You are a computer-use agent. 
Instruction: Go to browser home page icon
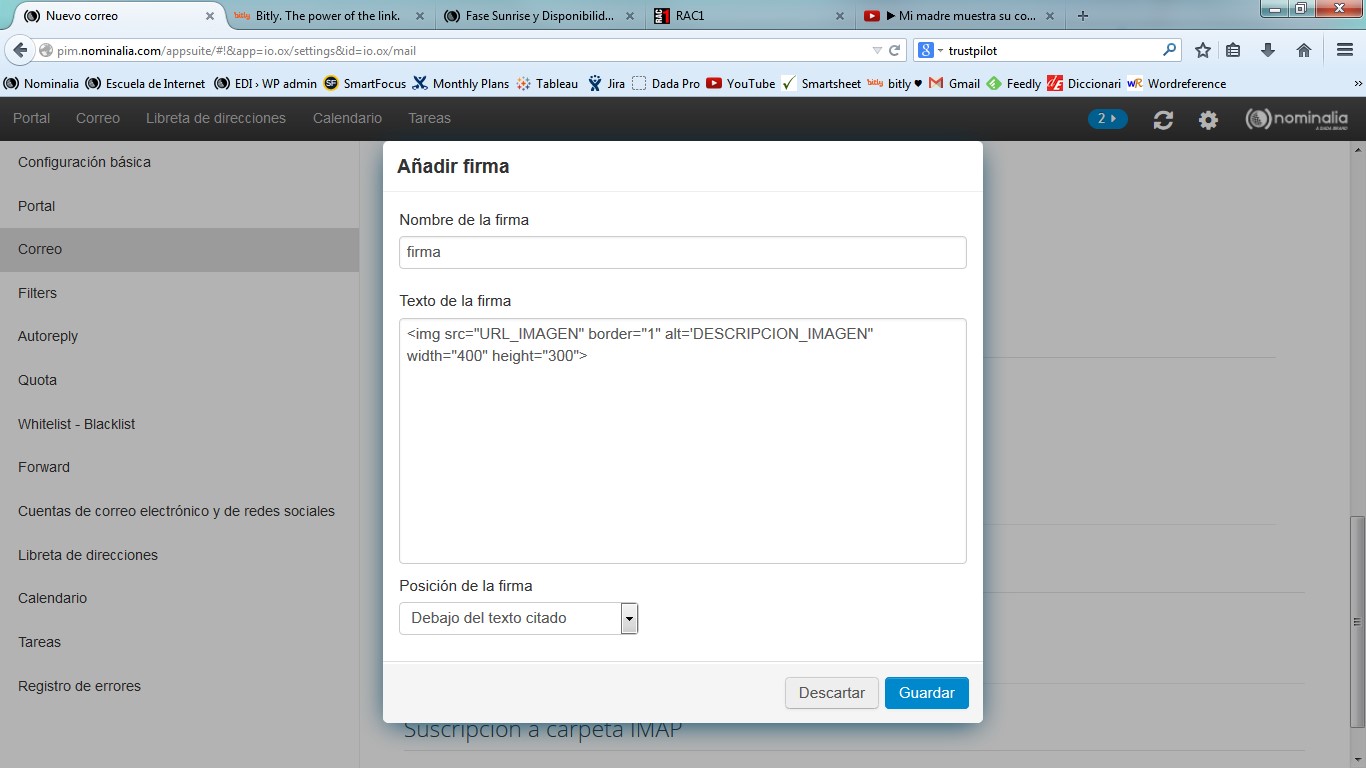click(1303, 50)
